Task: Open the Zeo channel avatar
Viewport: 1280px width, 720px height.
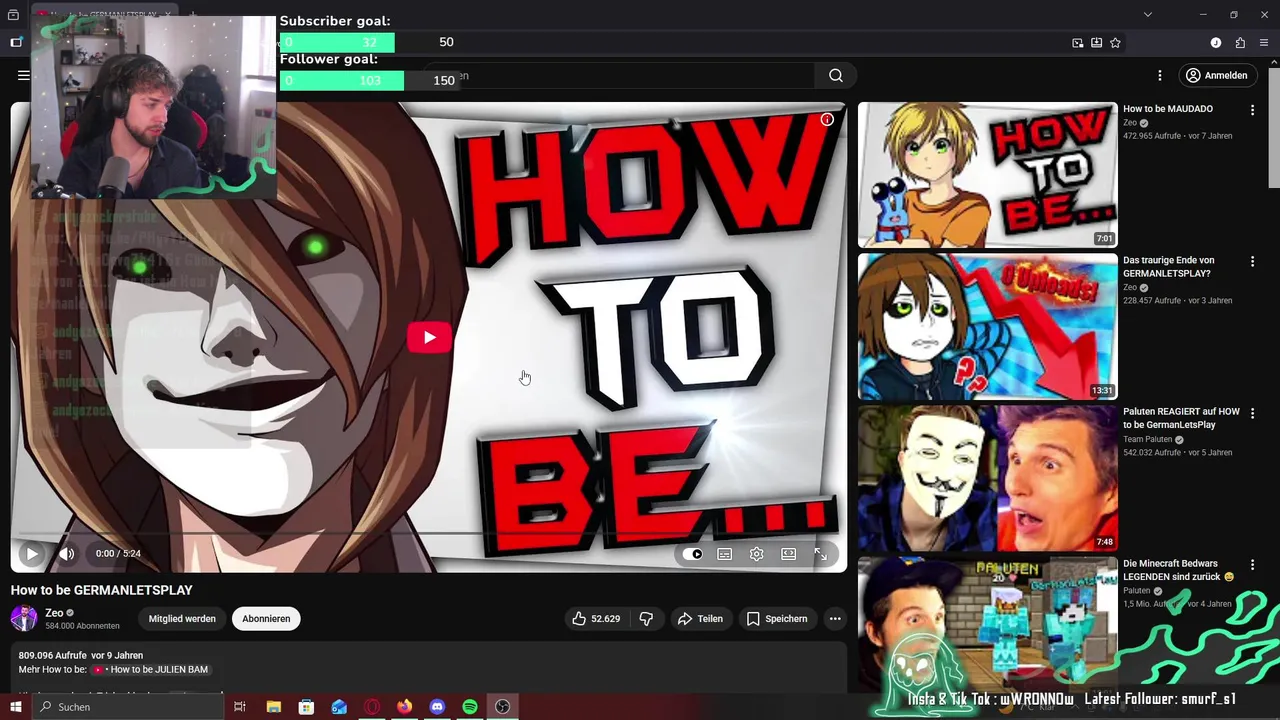Action: (x=24, y=618)
